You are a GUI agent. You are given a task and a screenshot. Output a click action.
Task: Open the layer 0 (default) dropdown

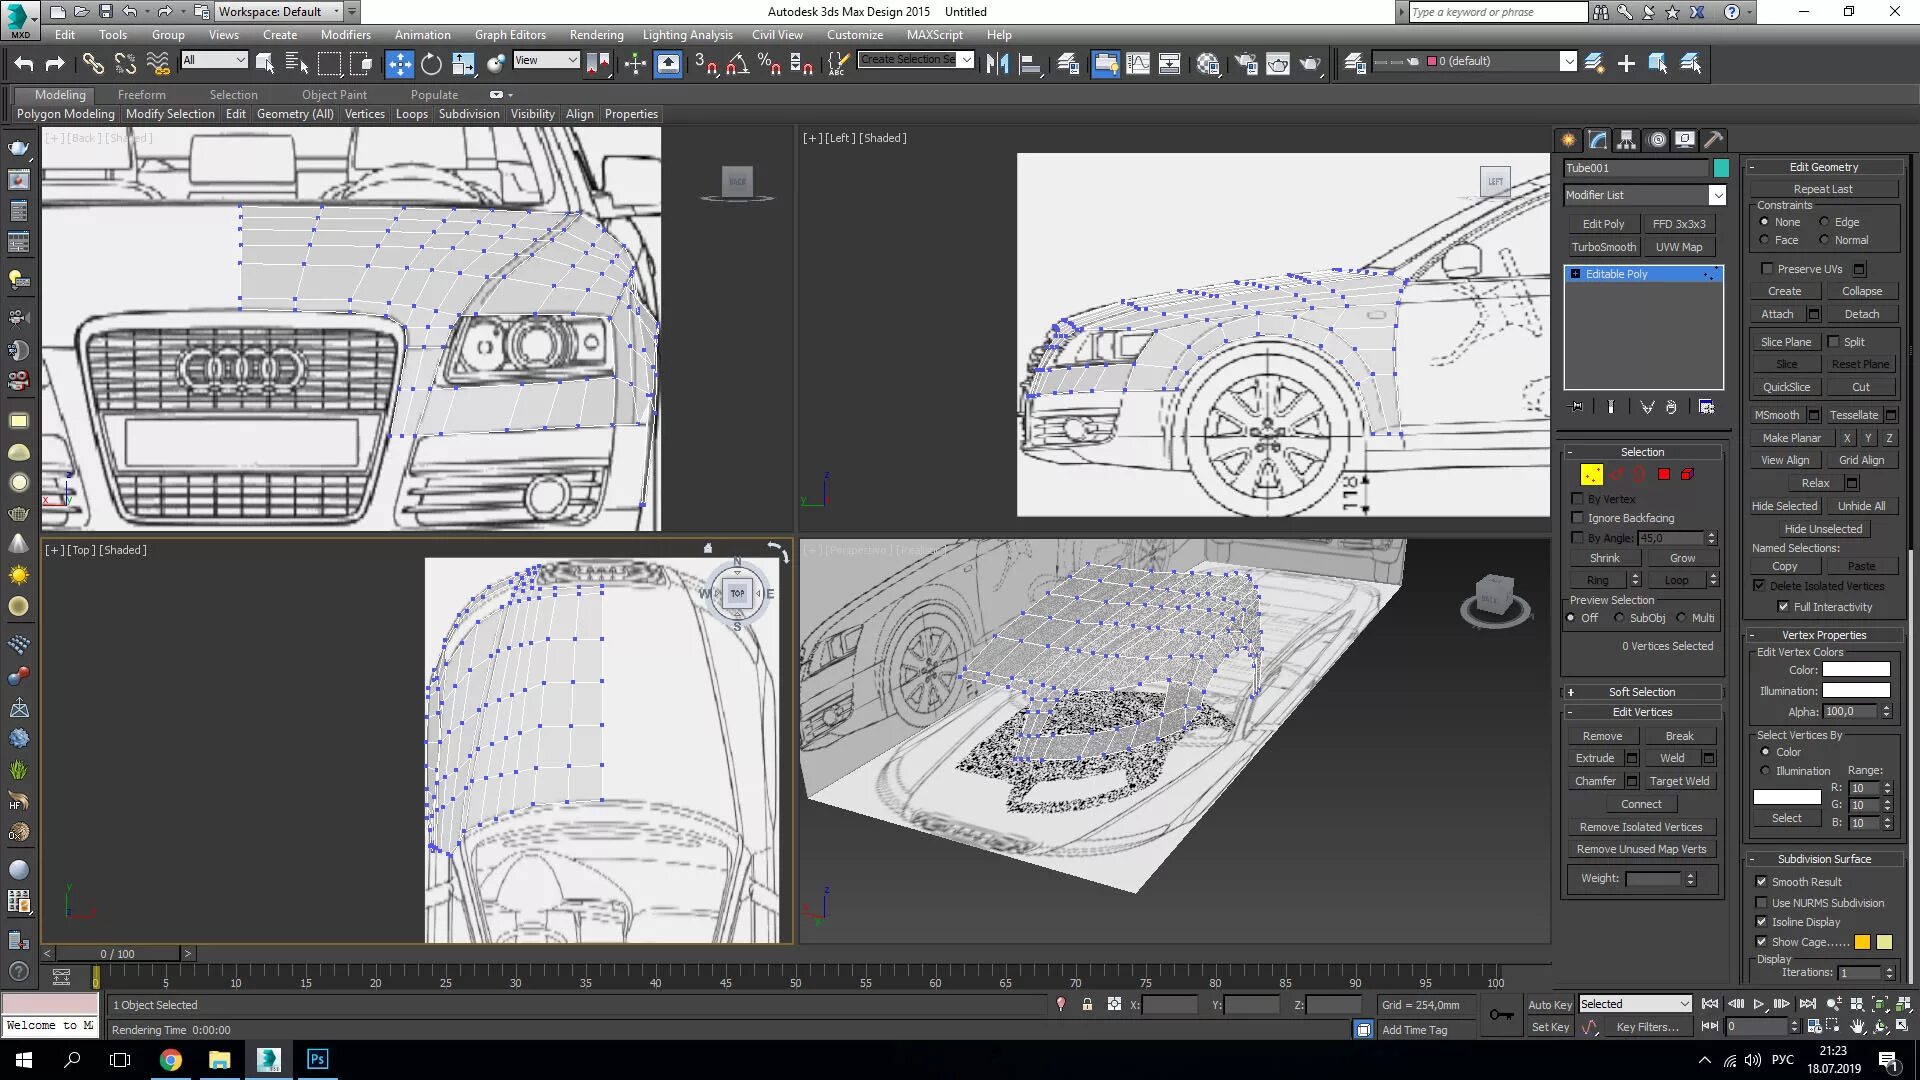pyautogui.click(x=1568, y=61)
